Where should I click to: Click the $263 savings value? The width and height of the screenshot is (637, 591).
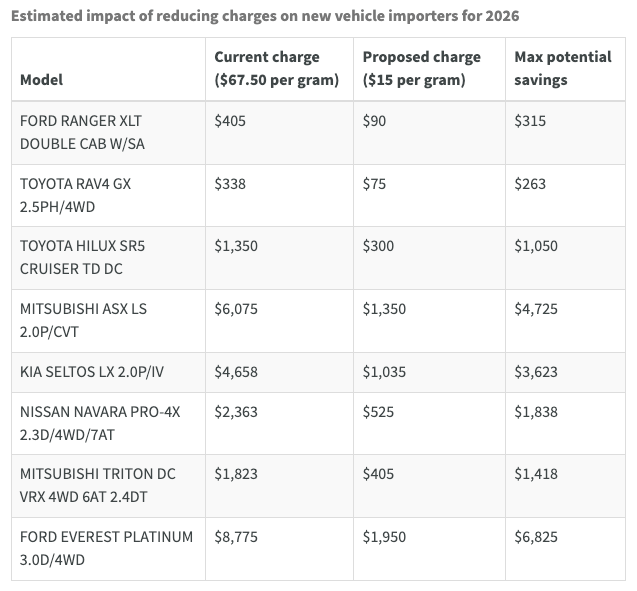pos(528,183)
